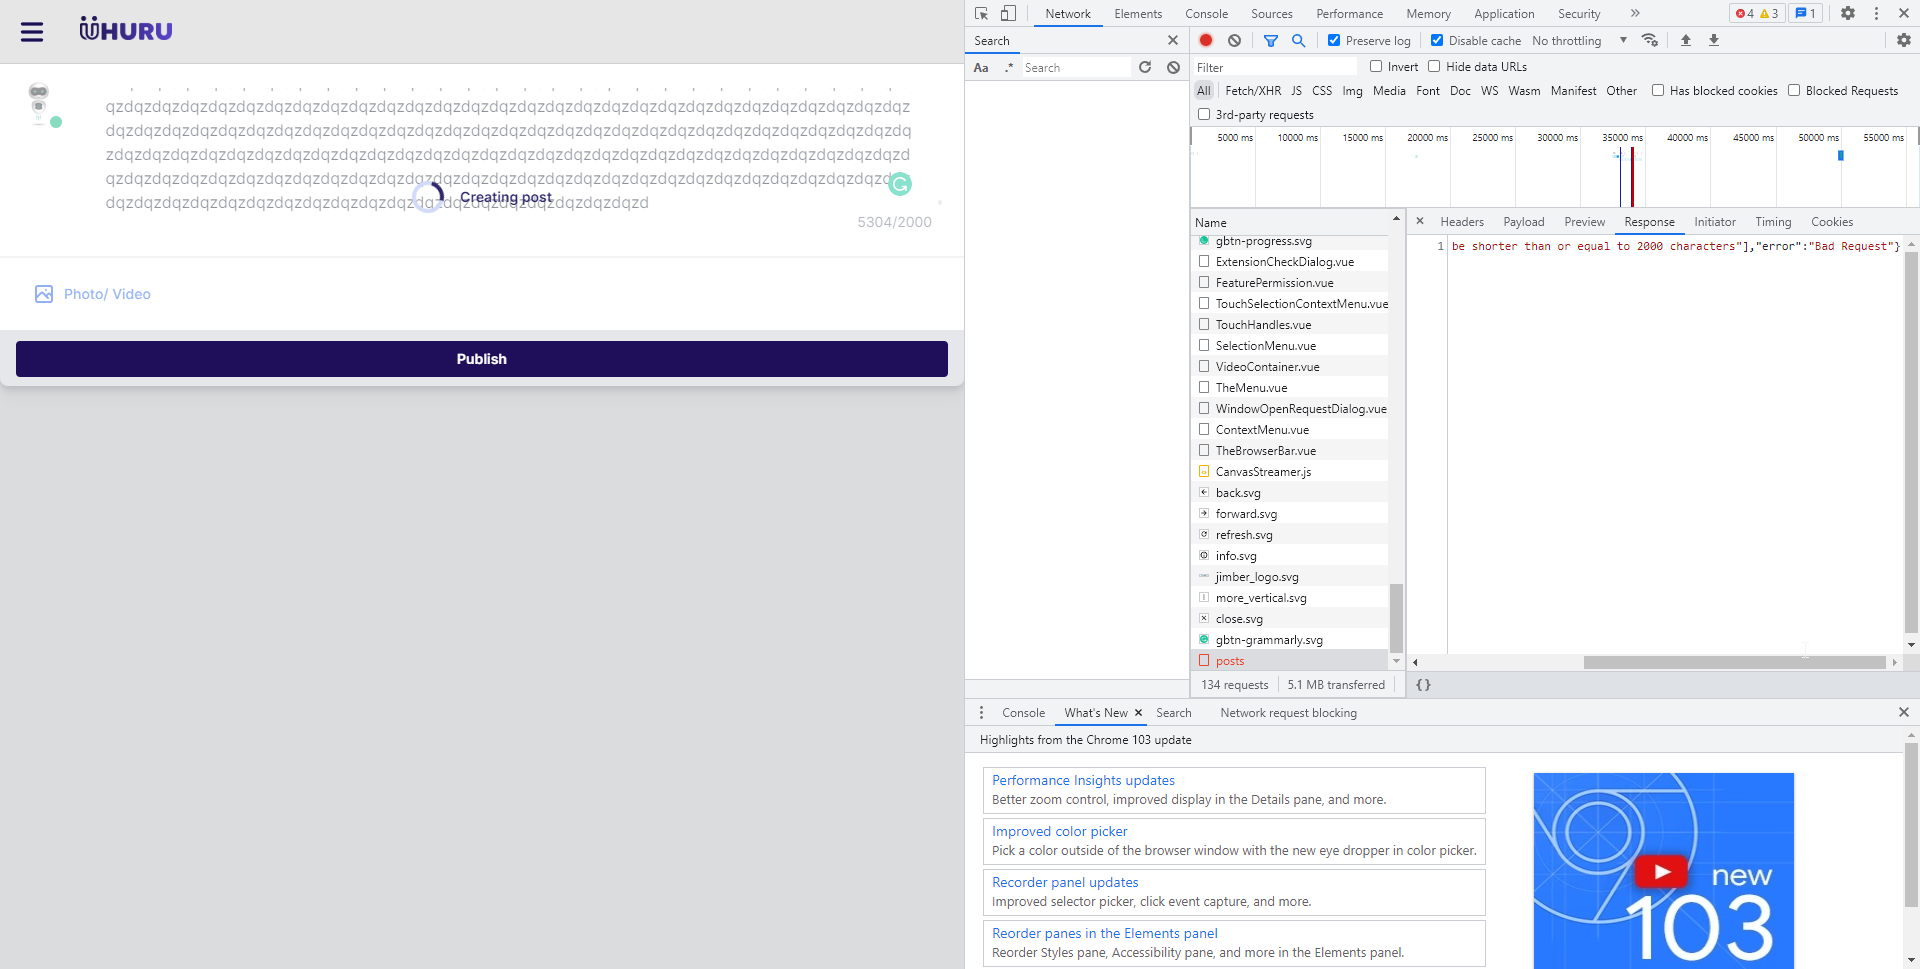Uncheck the Preserve log checkbox
The image size is (1920, 969).
pos(1334,40)
